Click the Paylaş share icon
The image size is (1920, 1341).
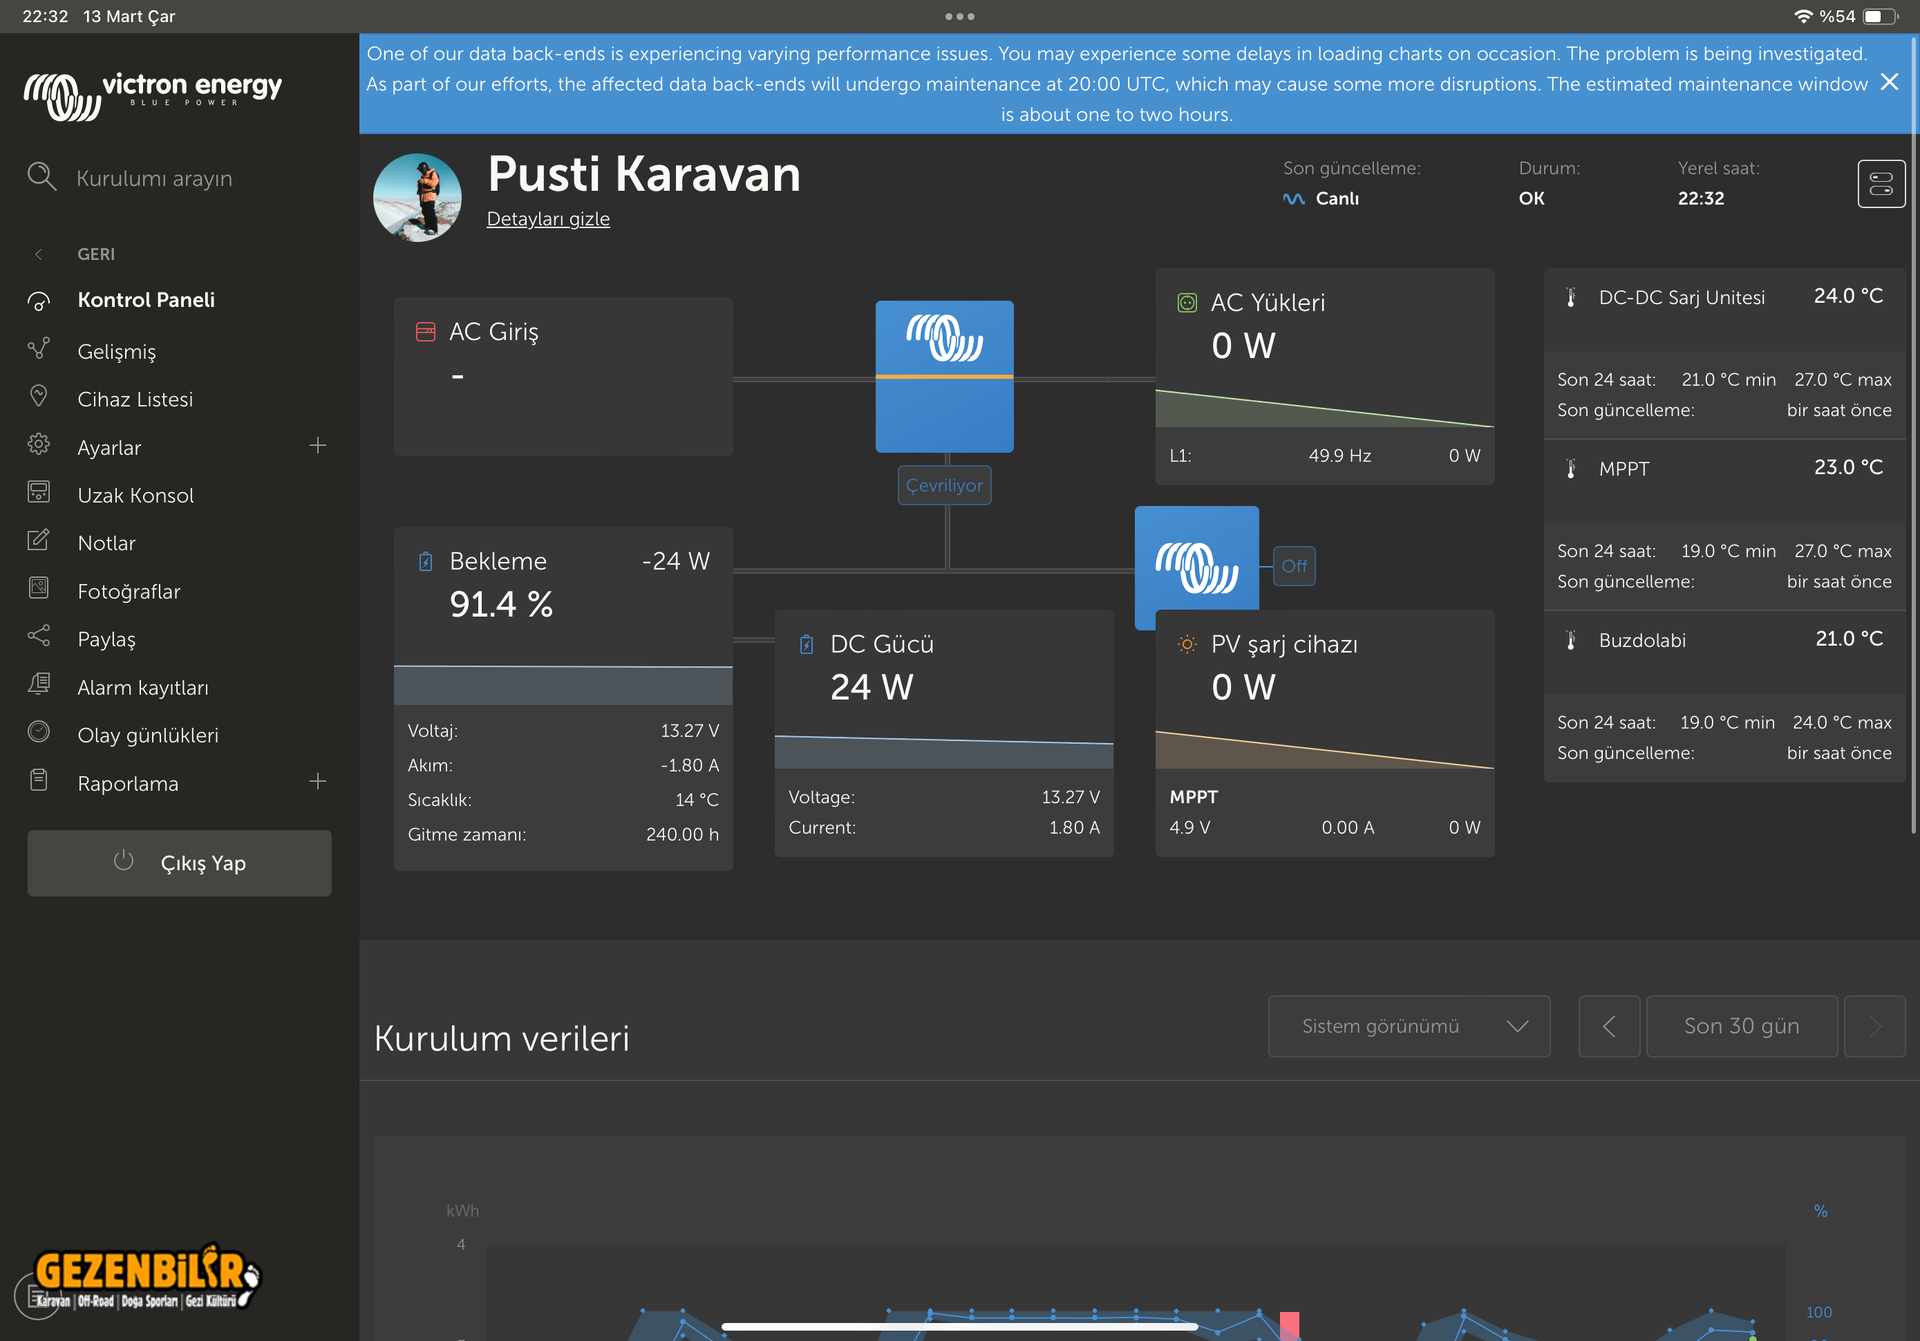pos(39,638)
